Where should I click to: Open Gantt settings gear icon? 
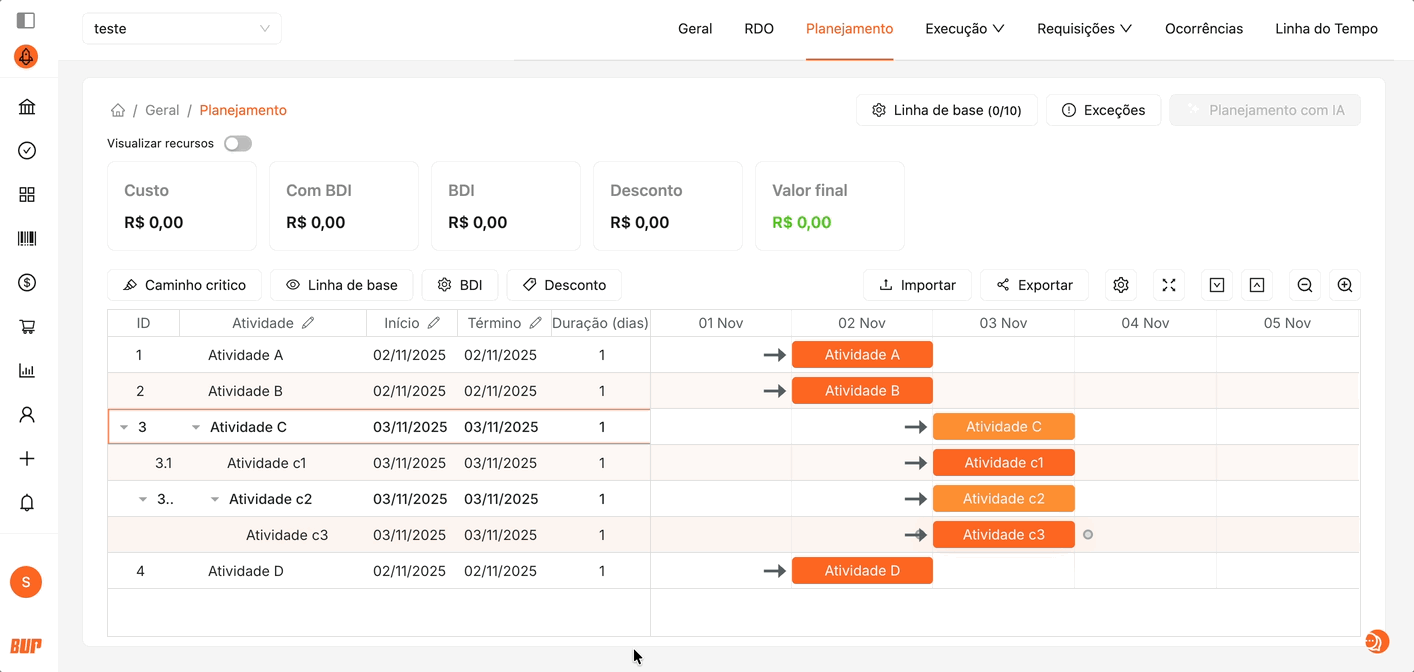pos(1121,285)
